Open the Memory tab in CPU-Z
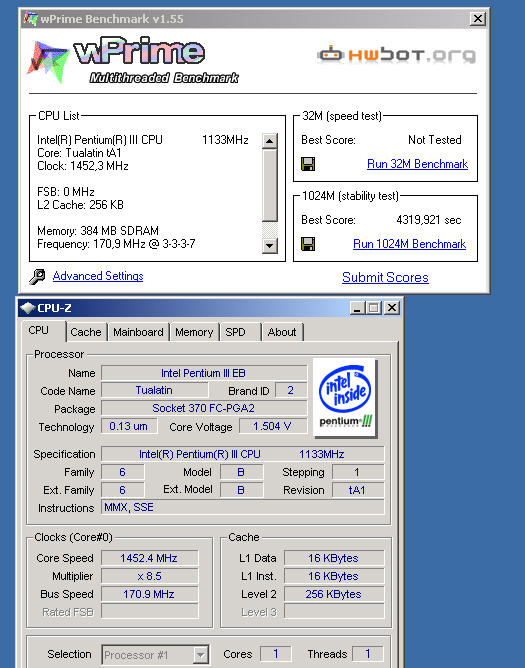This screenshot has width=525, height=668. [194, 332]
